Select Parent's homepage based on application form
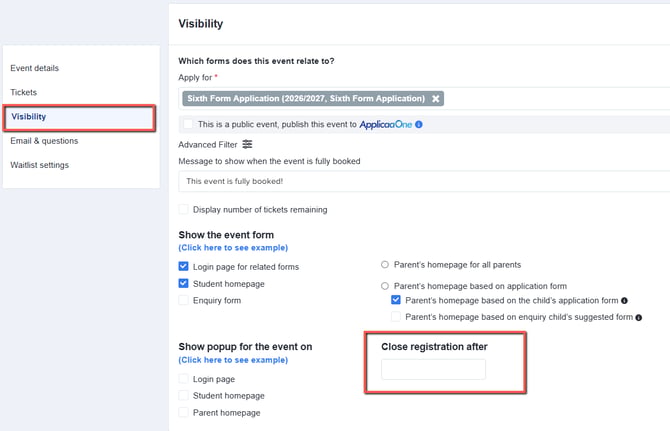Image resolution: width=670 pixels, height=431 pixels. 385,286
